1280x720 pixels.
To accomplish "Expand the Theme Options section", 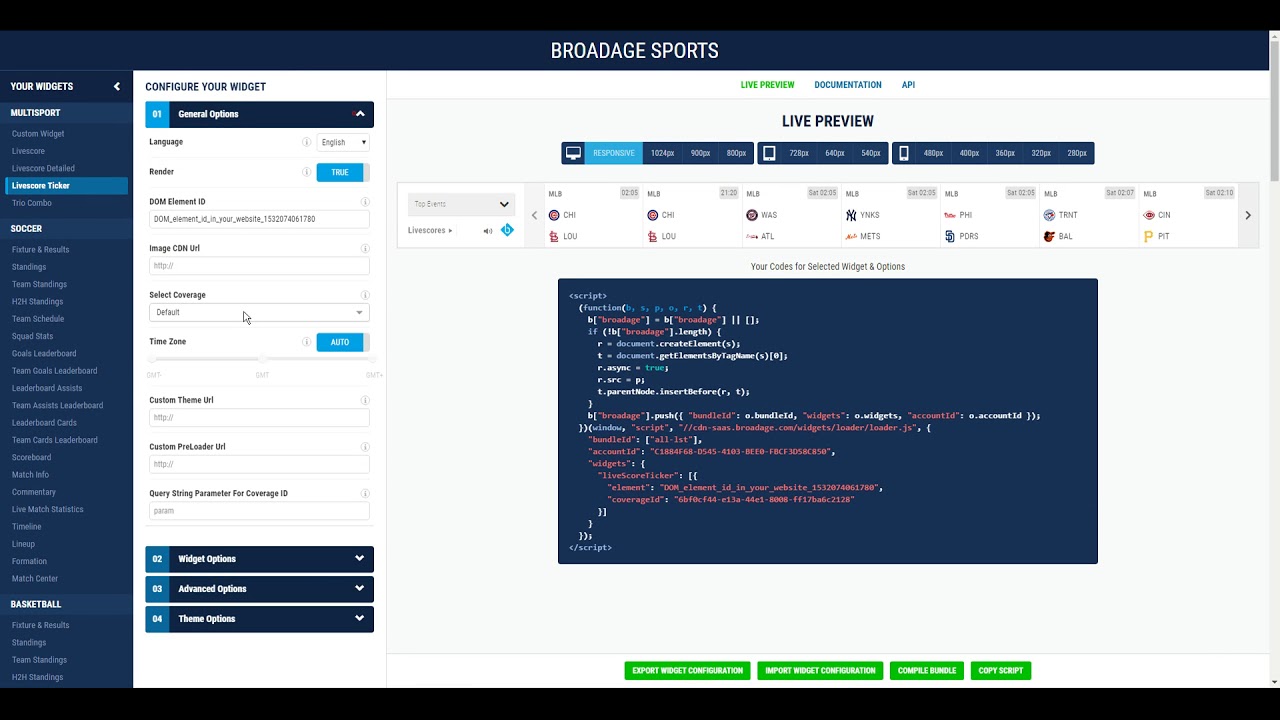I will coord(260,619).
